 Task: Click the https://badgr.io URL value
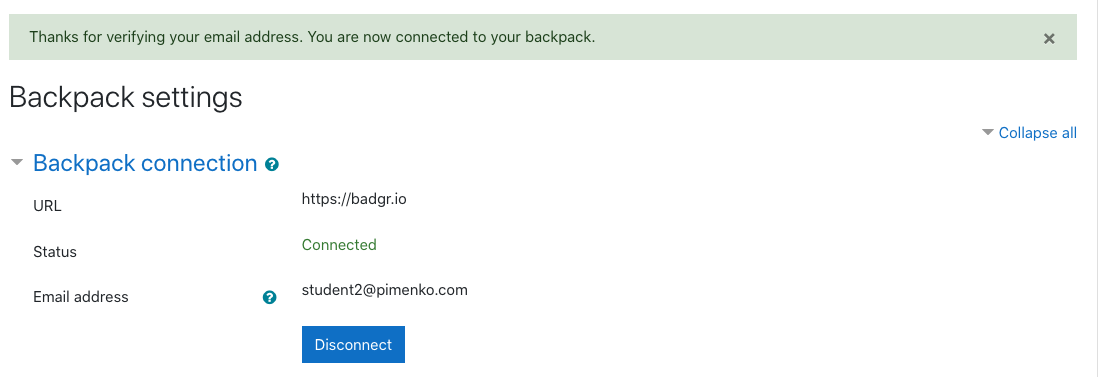tap(354, 199)
